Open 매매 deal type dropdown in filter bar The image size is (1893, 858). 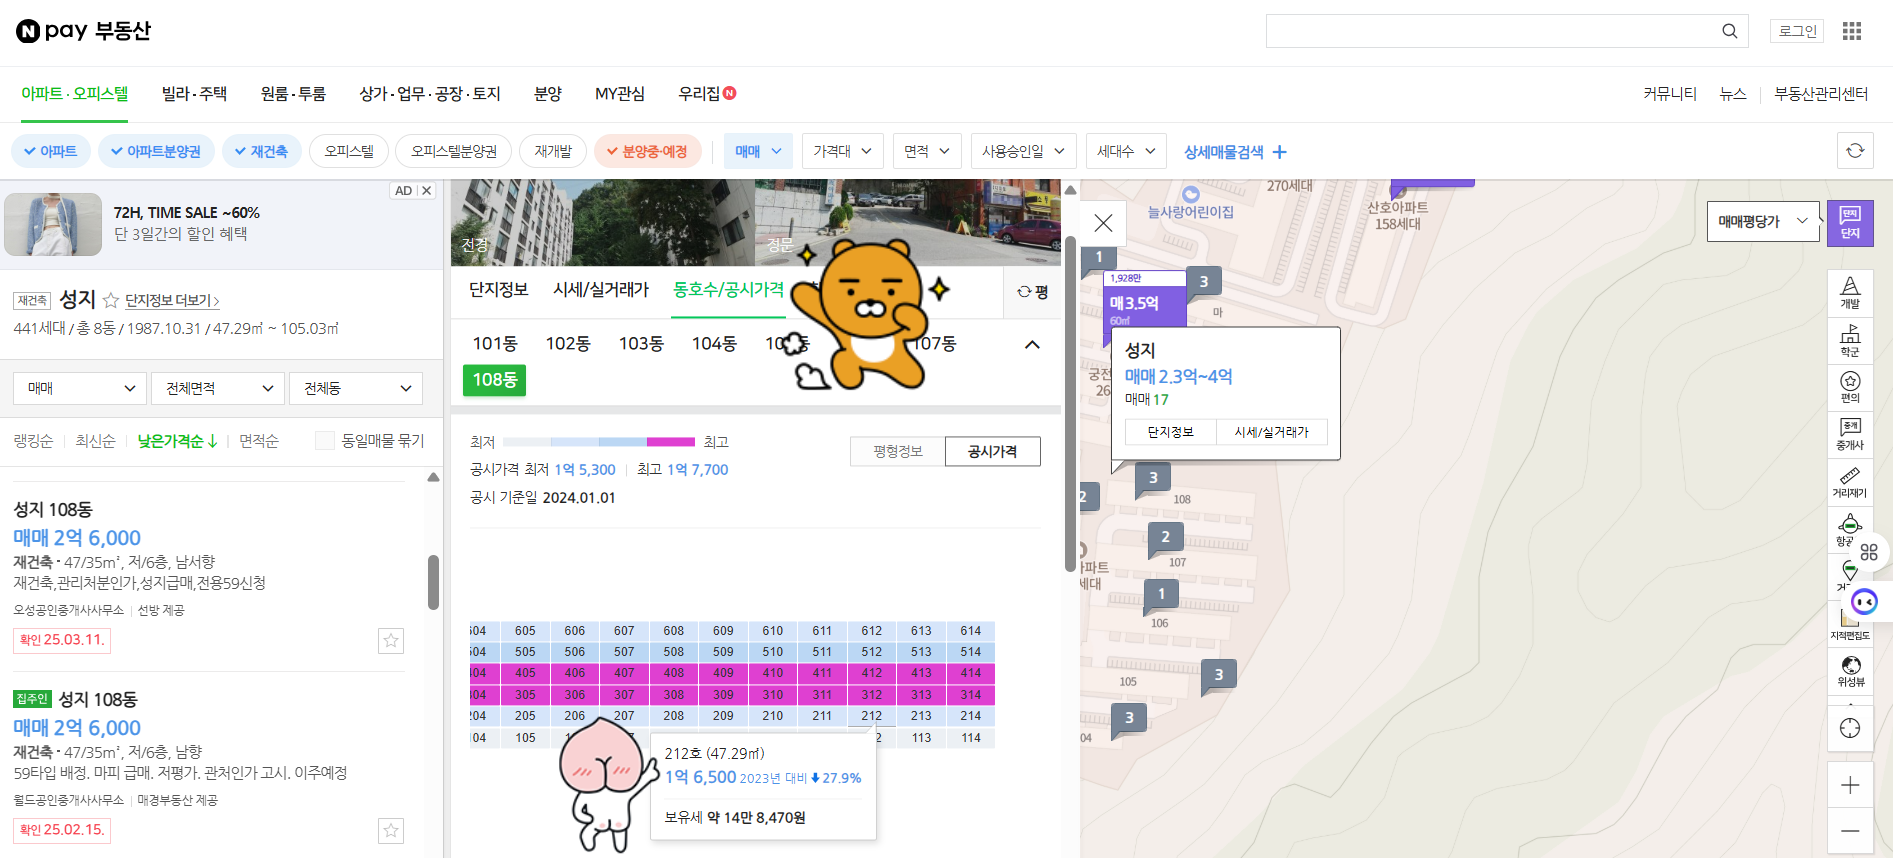click(x=759, y=151)
